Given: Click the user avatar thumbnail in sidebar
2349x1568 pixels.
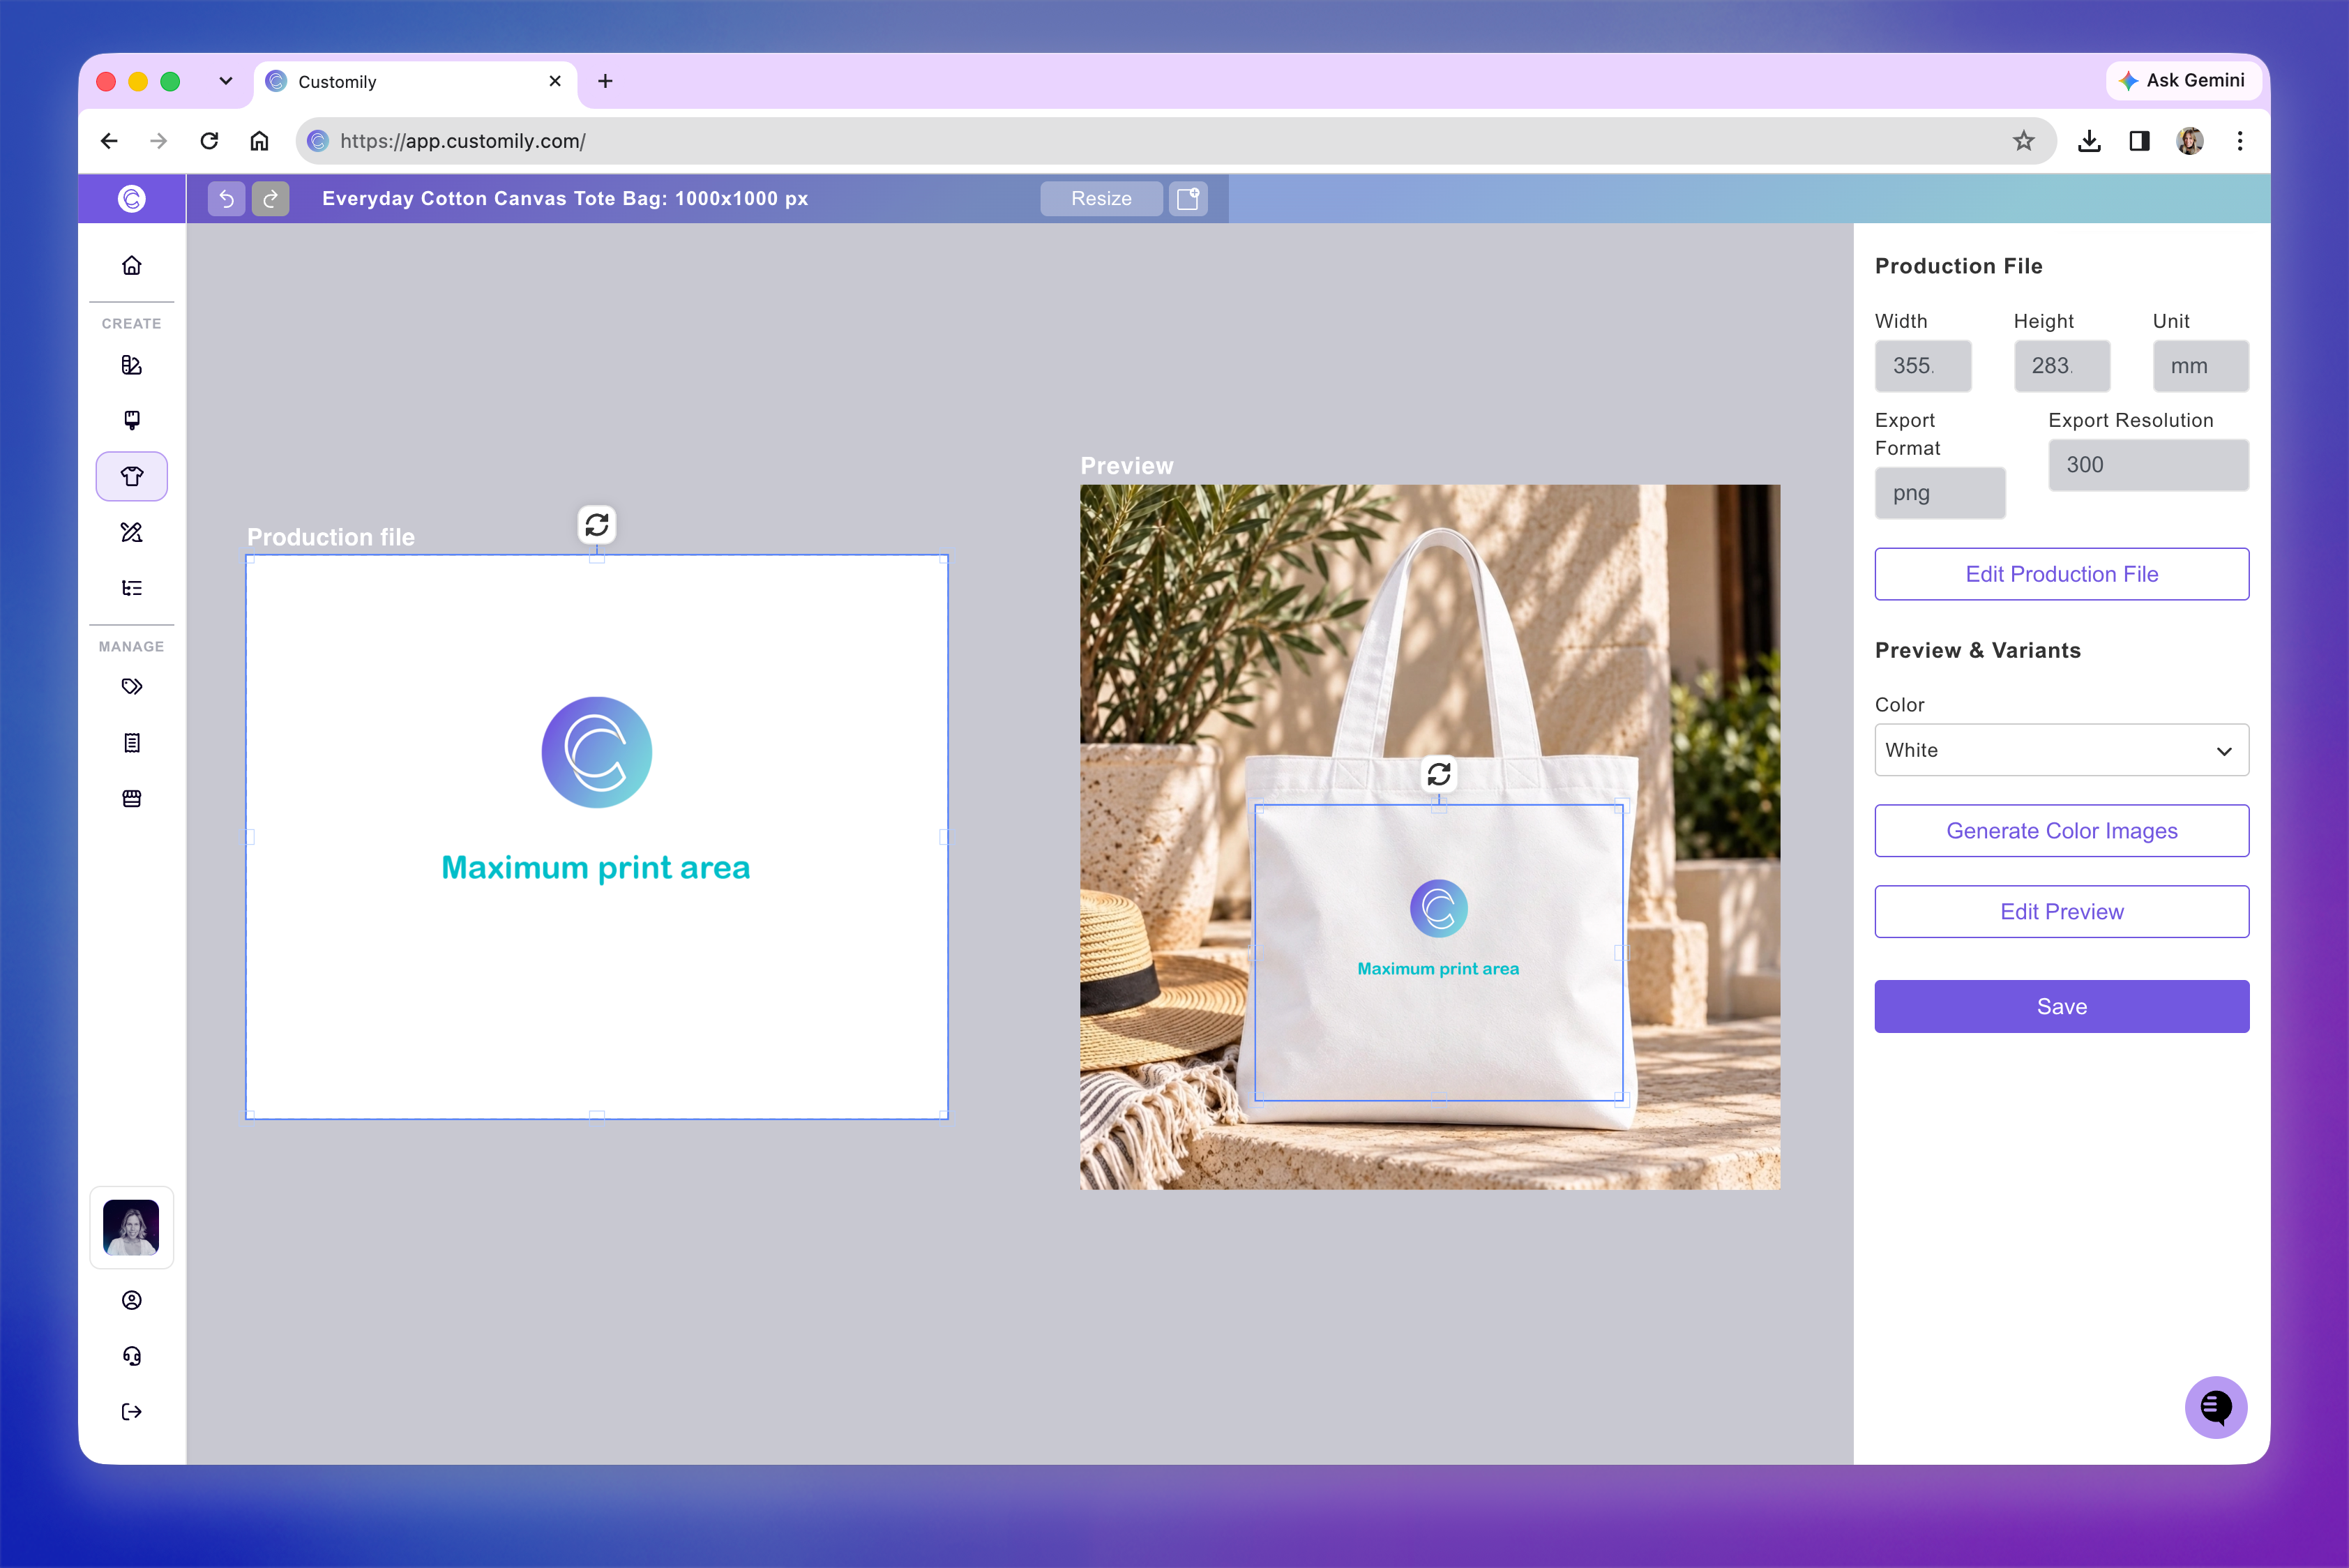Looking at the screenshot, I should [x=131, y=1228].
